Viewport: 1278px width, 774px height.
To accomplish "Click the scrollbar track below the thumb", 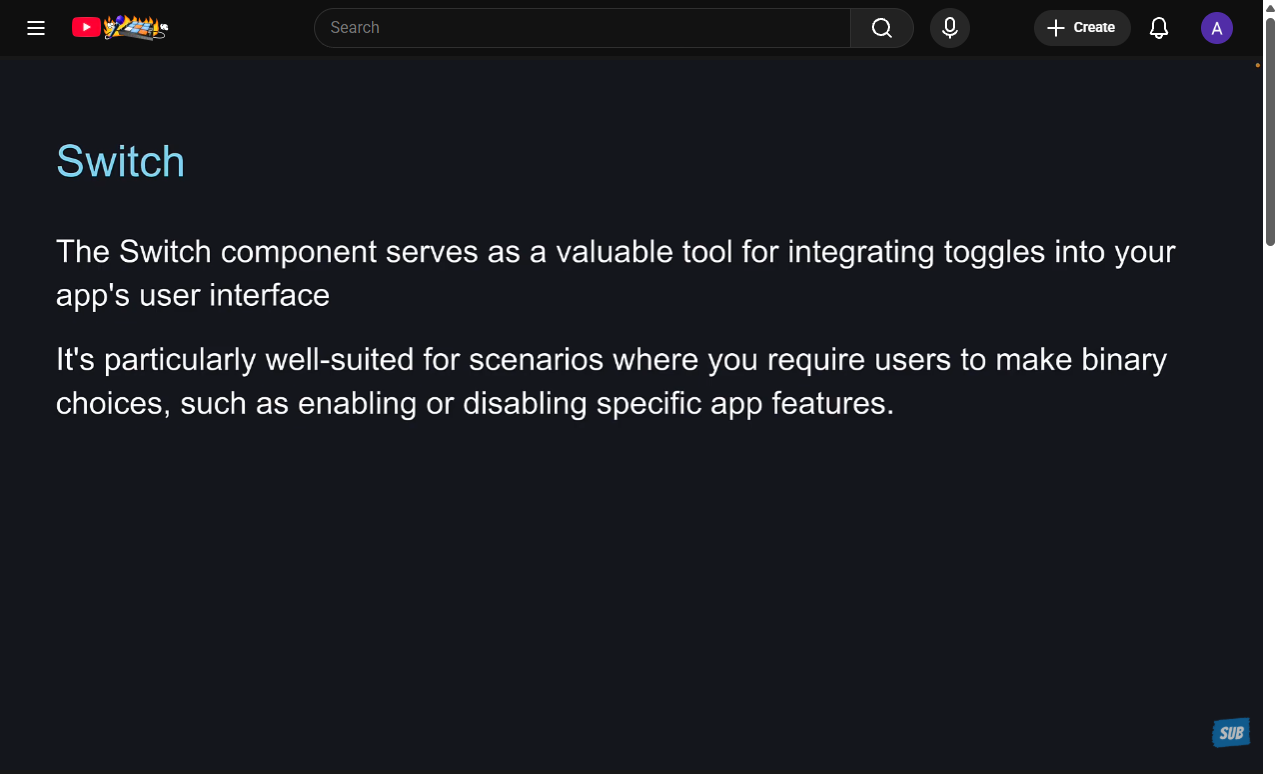I will (x=1270, y=500).
